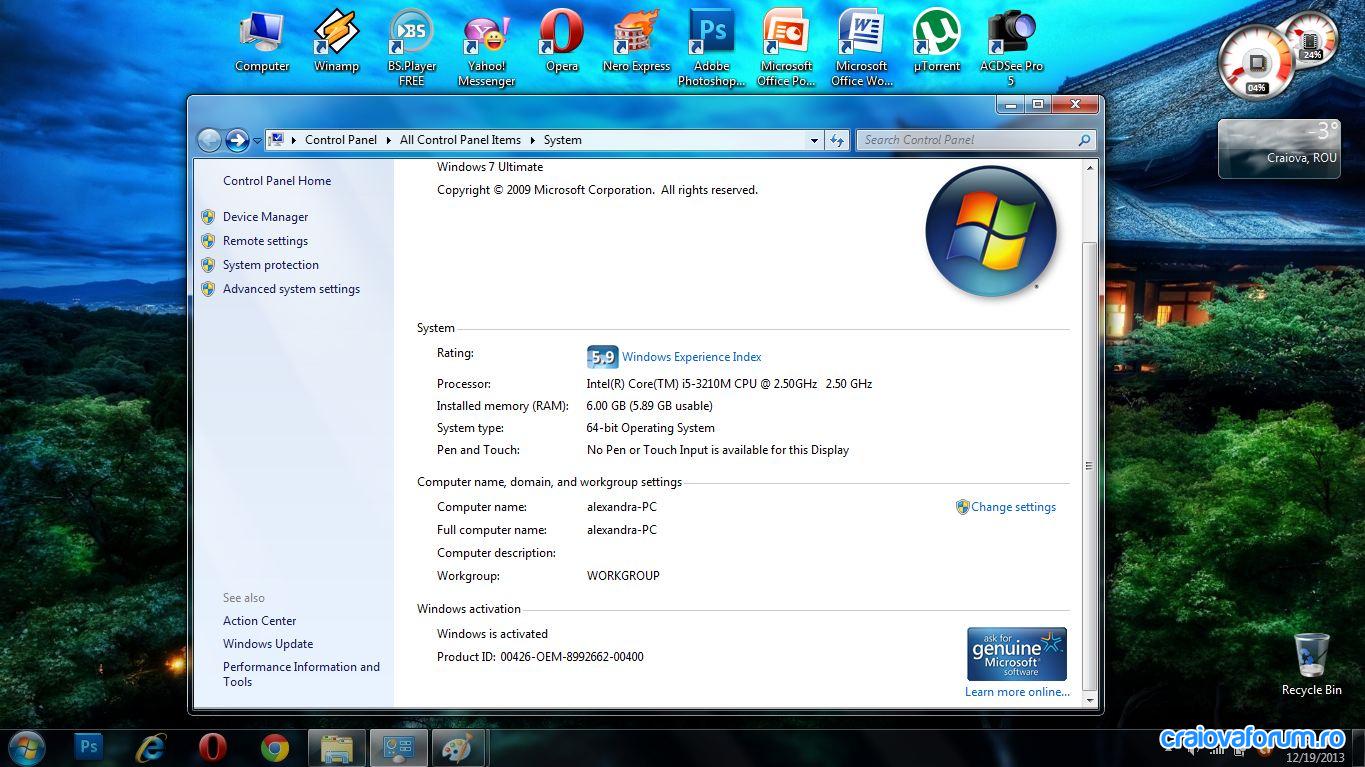The image size is (1365, 767).
Task: Open Photoshop from the taskbar
Action: click(88, 747)
